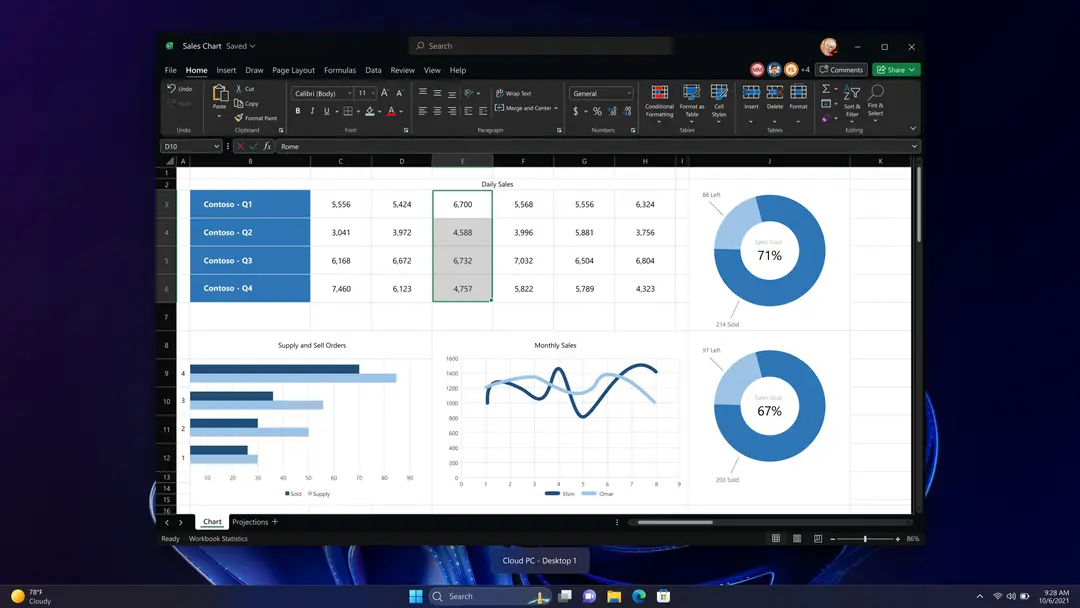Activate the Format Painter brush
Screen dimensions: 1080x608
239,118
